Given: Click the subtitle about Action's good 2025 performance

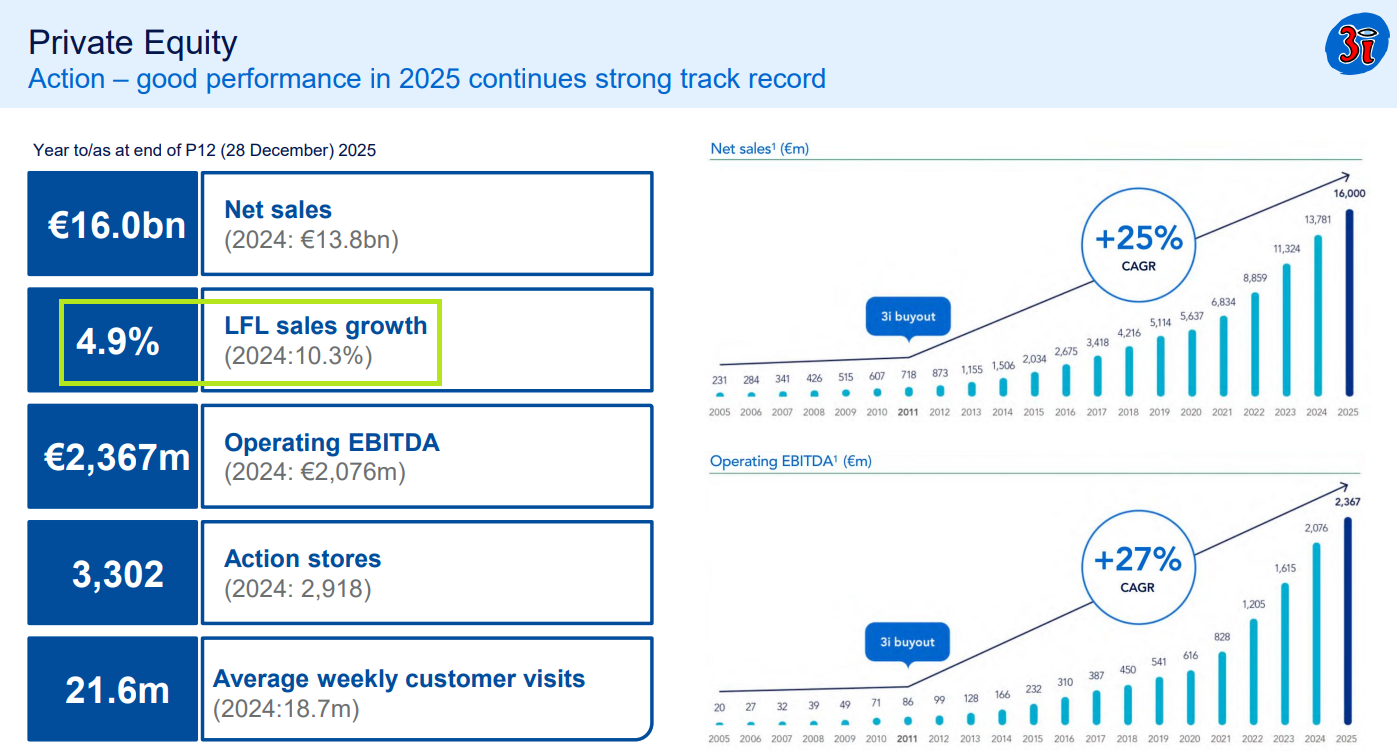Looking at the screenshot, I should click(427, 79).
